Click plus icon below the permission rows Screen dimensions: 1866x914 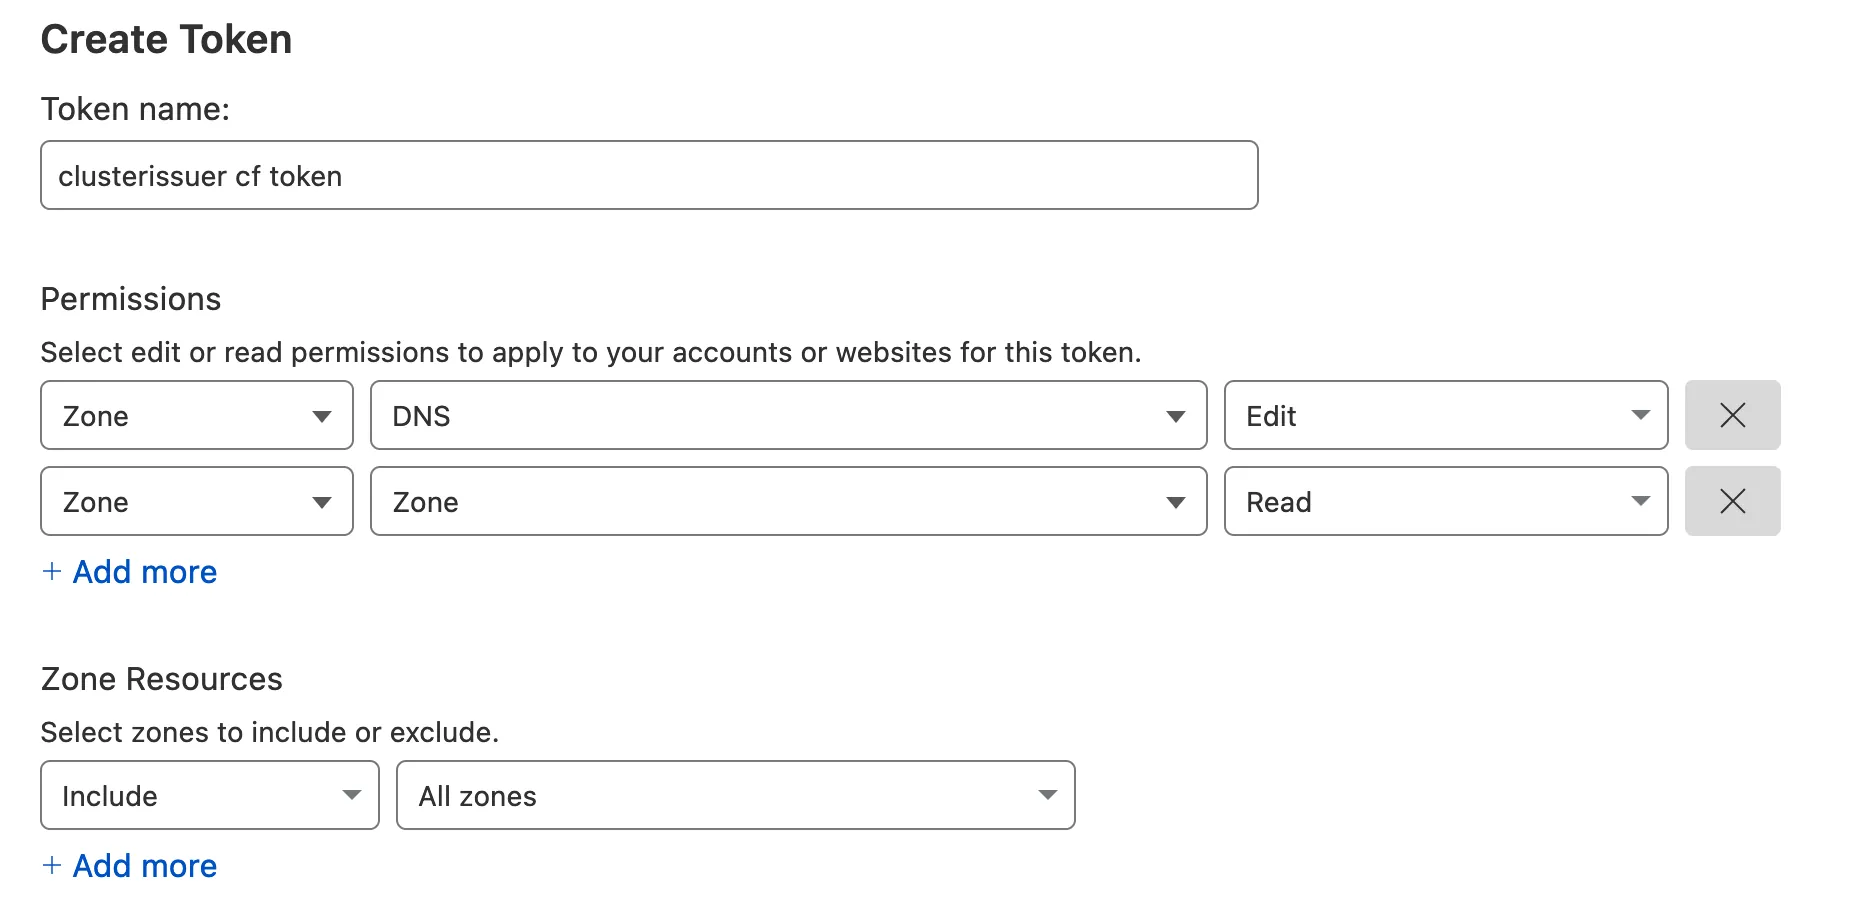coord(52,571)
